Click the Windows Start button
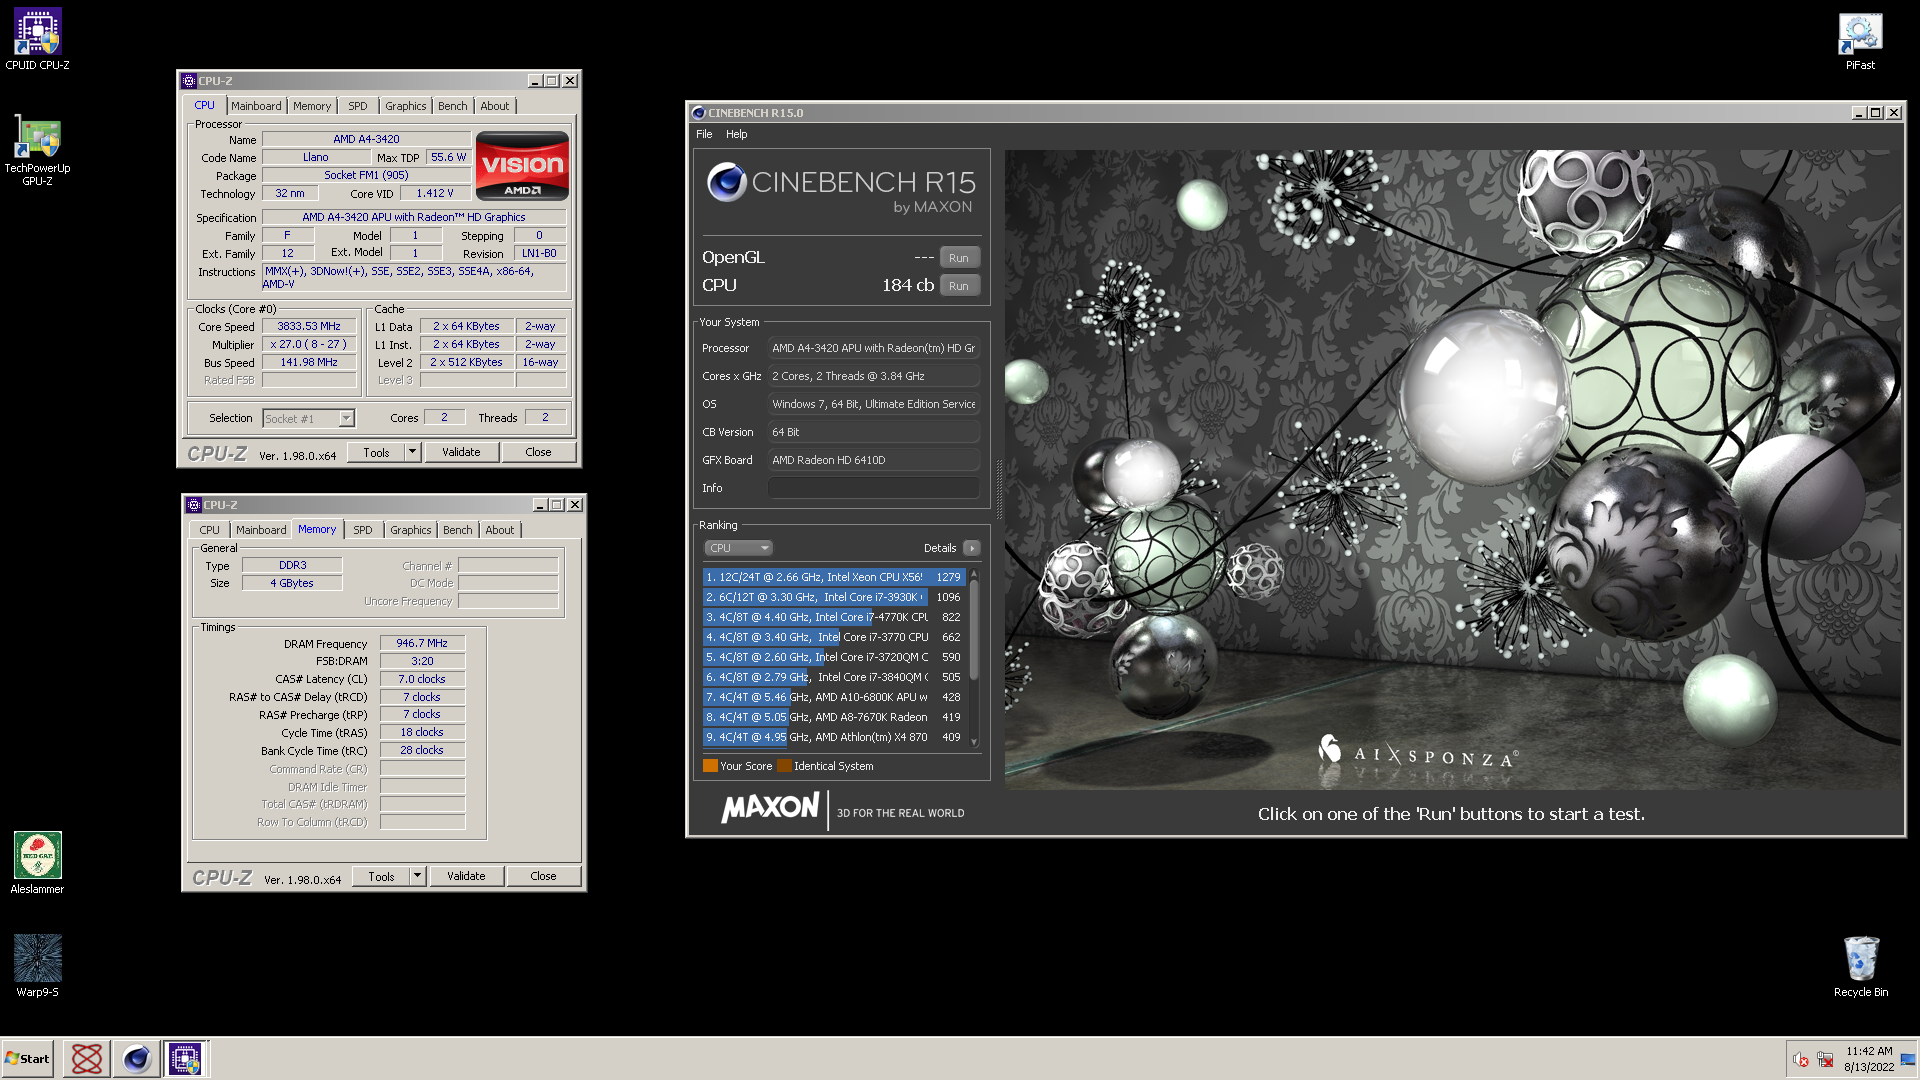1920x1080 pixels. click(x=28, y=1058)
